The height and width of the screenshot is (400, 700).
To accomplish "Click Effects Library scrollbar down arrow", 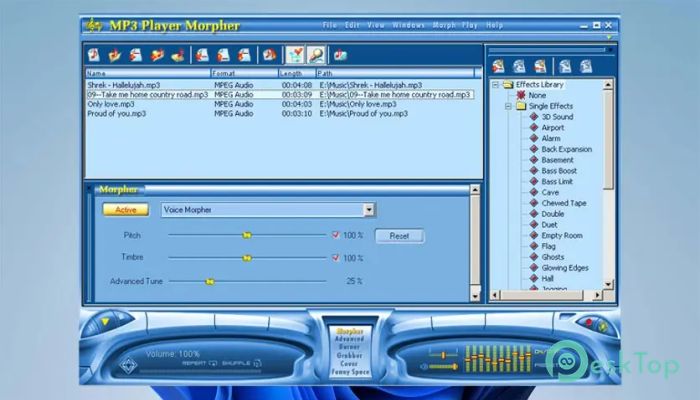I will coord(608,284).
